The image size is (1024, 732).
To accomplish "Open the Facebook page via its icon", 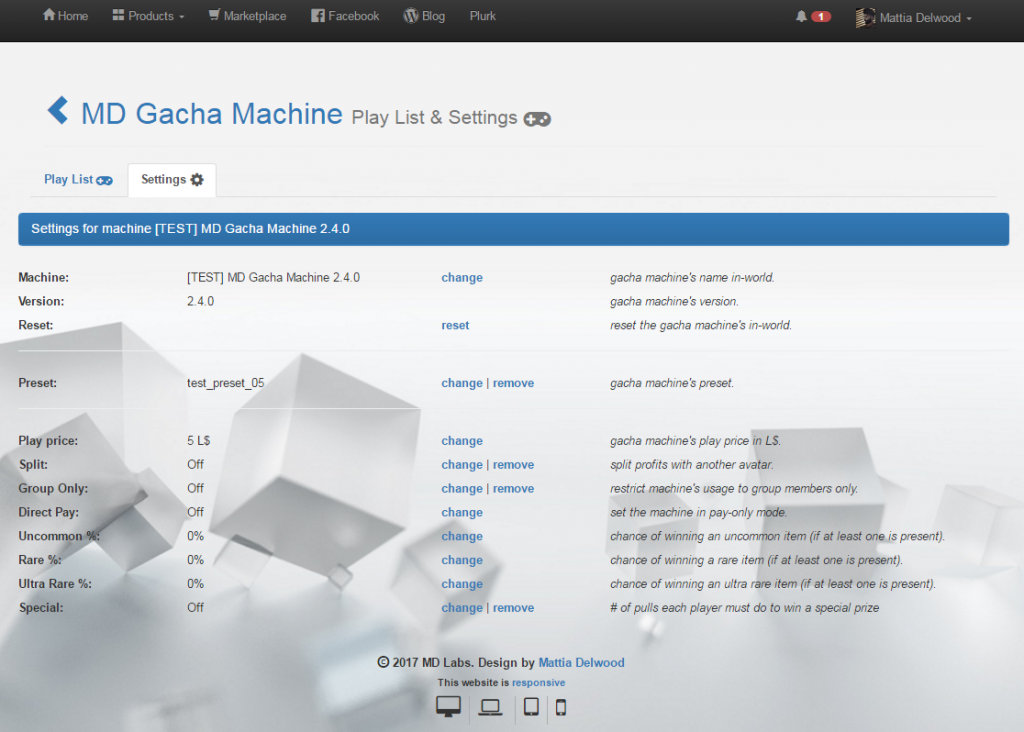I will (318, 15).
